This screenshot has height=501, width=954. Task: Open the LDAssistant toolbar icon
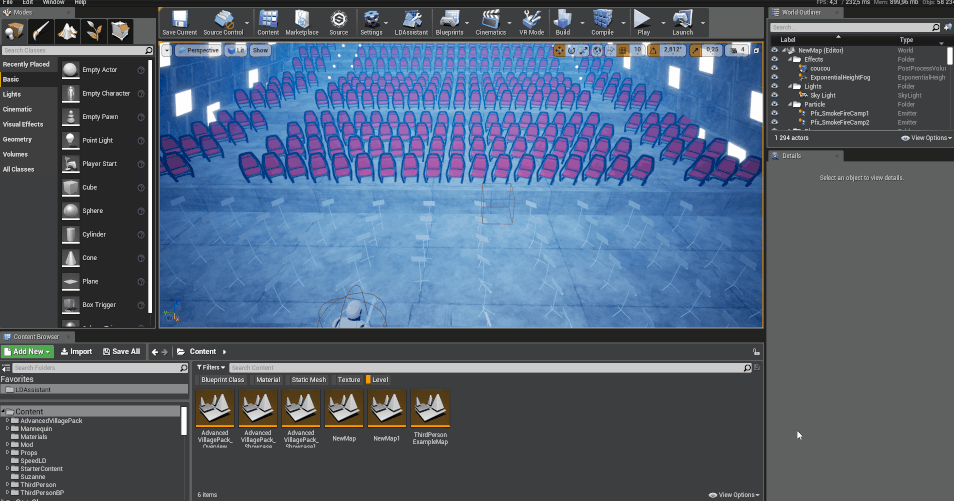tap(411, 23)
